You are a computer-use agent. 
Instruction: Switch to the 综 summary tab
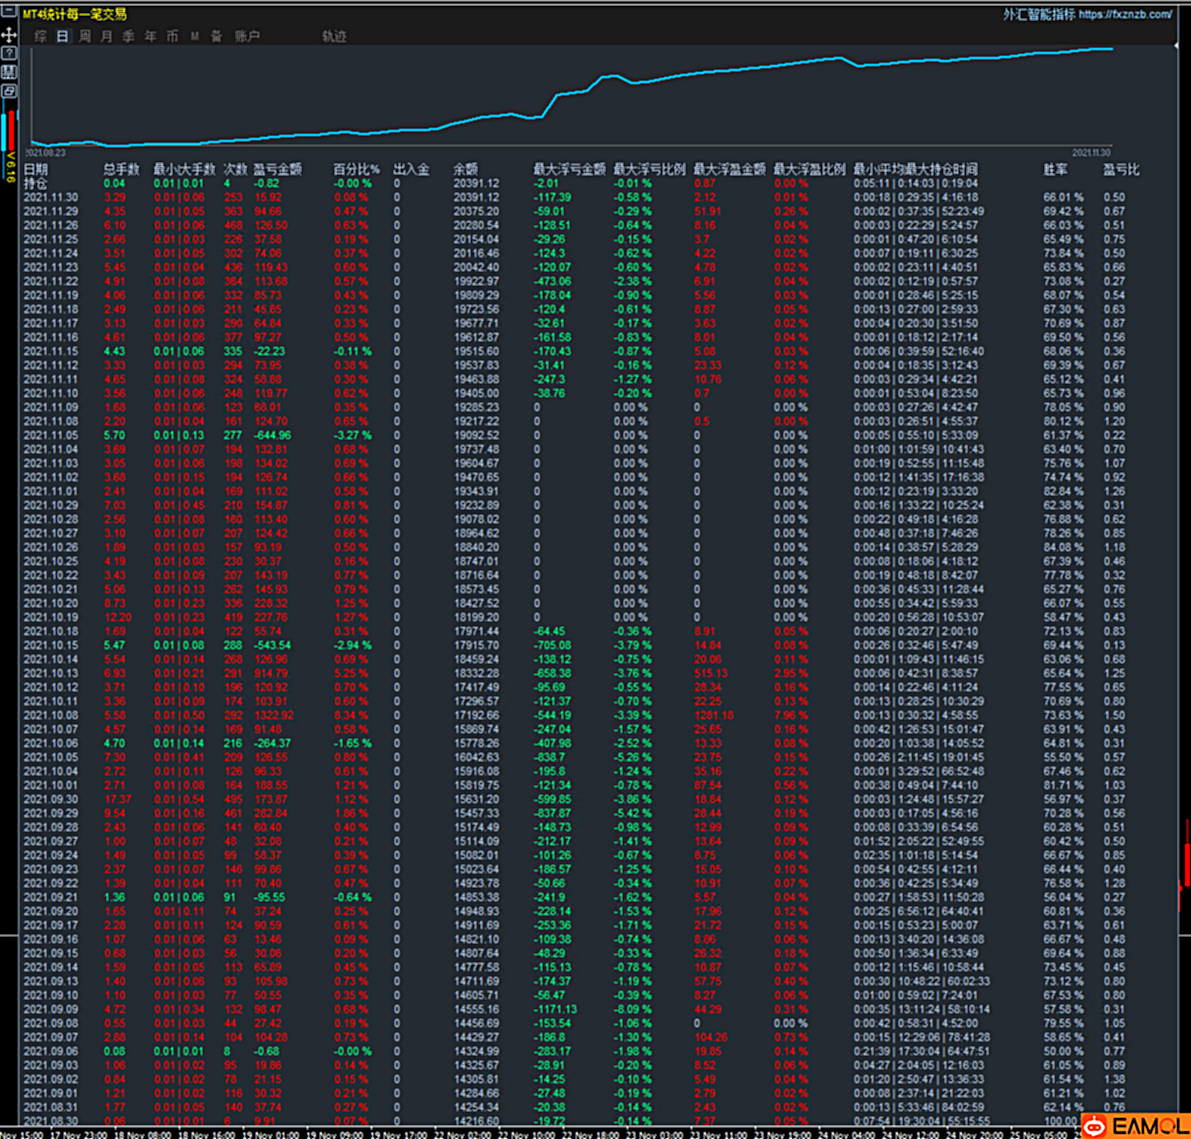40,36
